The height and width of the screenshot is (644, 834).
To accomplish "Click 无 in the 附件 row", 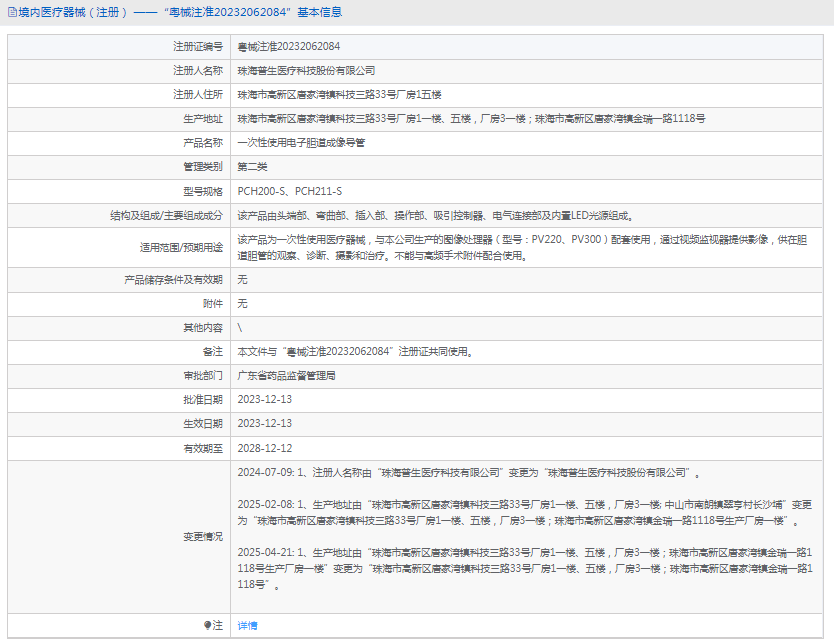I will click(x=243, y=304).
